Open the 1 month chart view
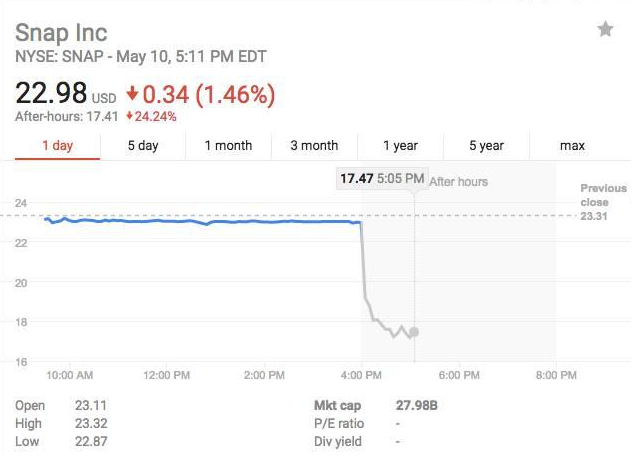The height and width of the screenshot is (461, 632). coord(228,146)
